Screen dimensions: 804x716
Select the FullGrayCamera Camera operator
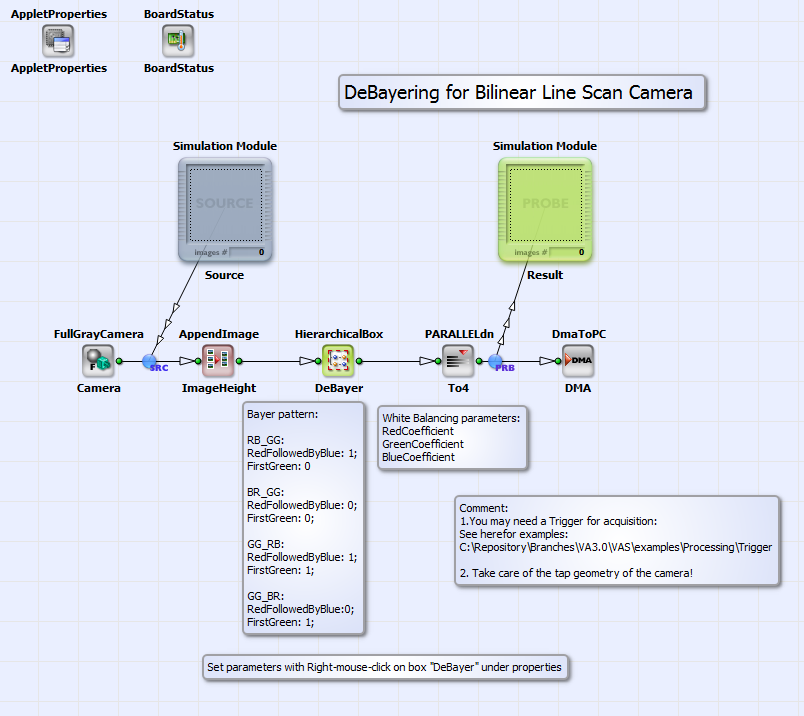[x=97, y=360]
